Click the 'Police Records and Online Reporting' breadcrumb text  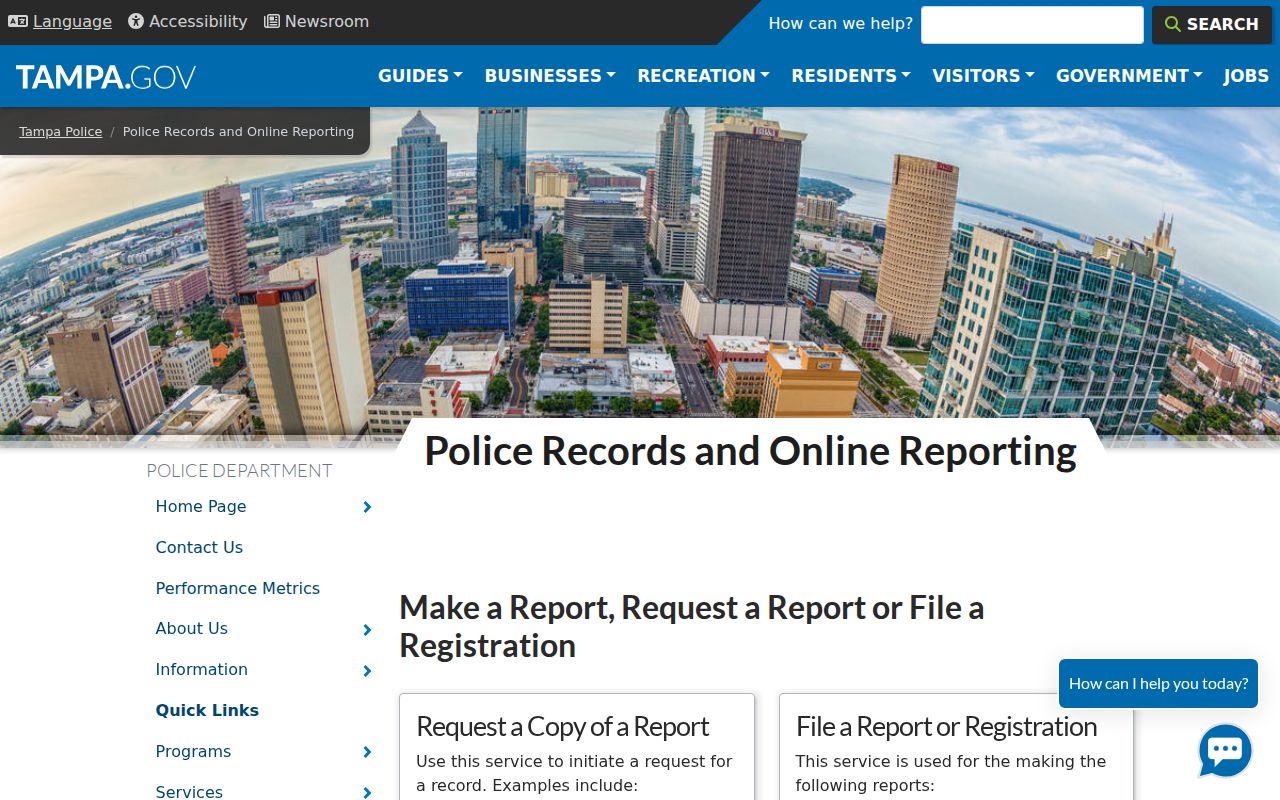[238, 131]
